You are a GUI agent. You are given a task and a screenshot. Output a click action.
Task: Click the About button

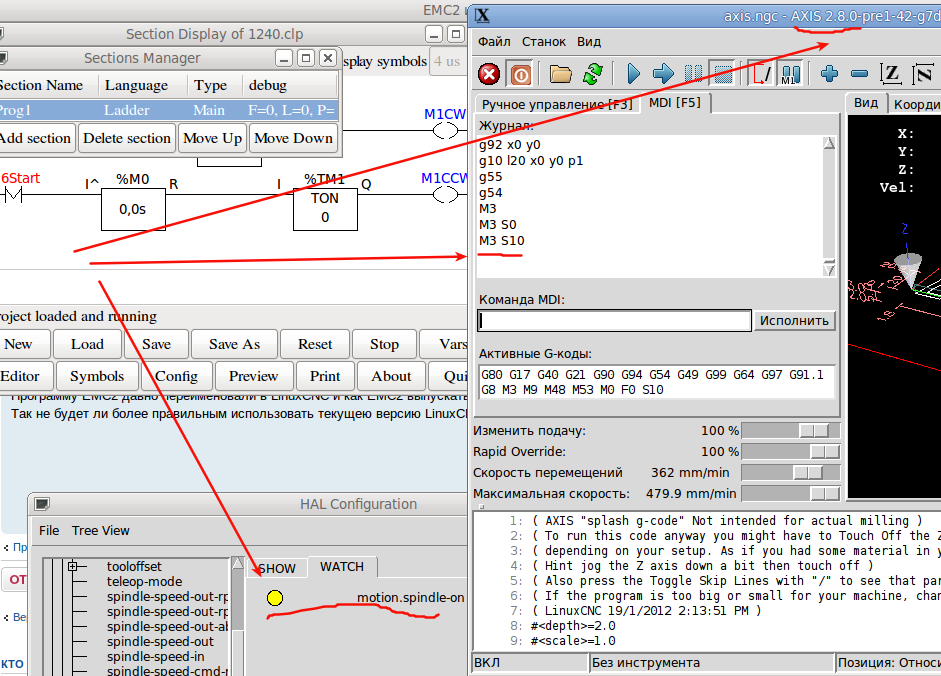[x=391, y=376]
